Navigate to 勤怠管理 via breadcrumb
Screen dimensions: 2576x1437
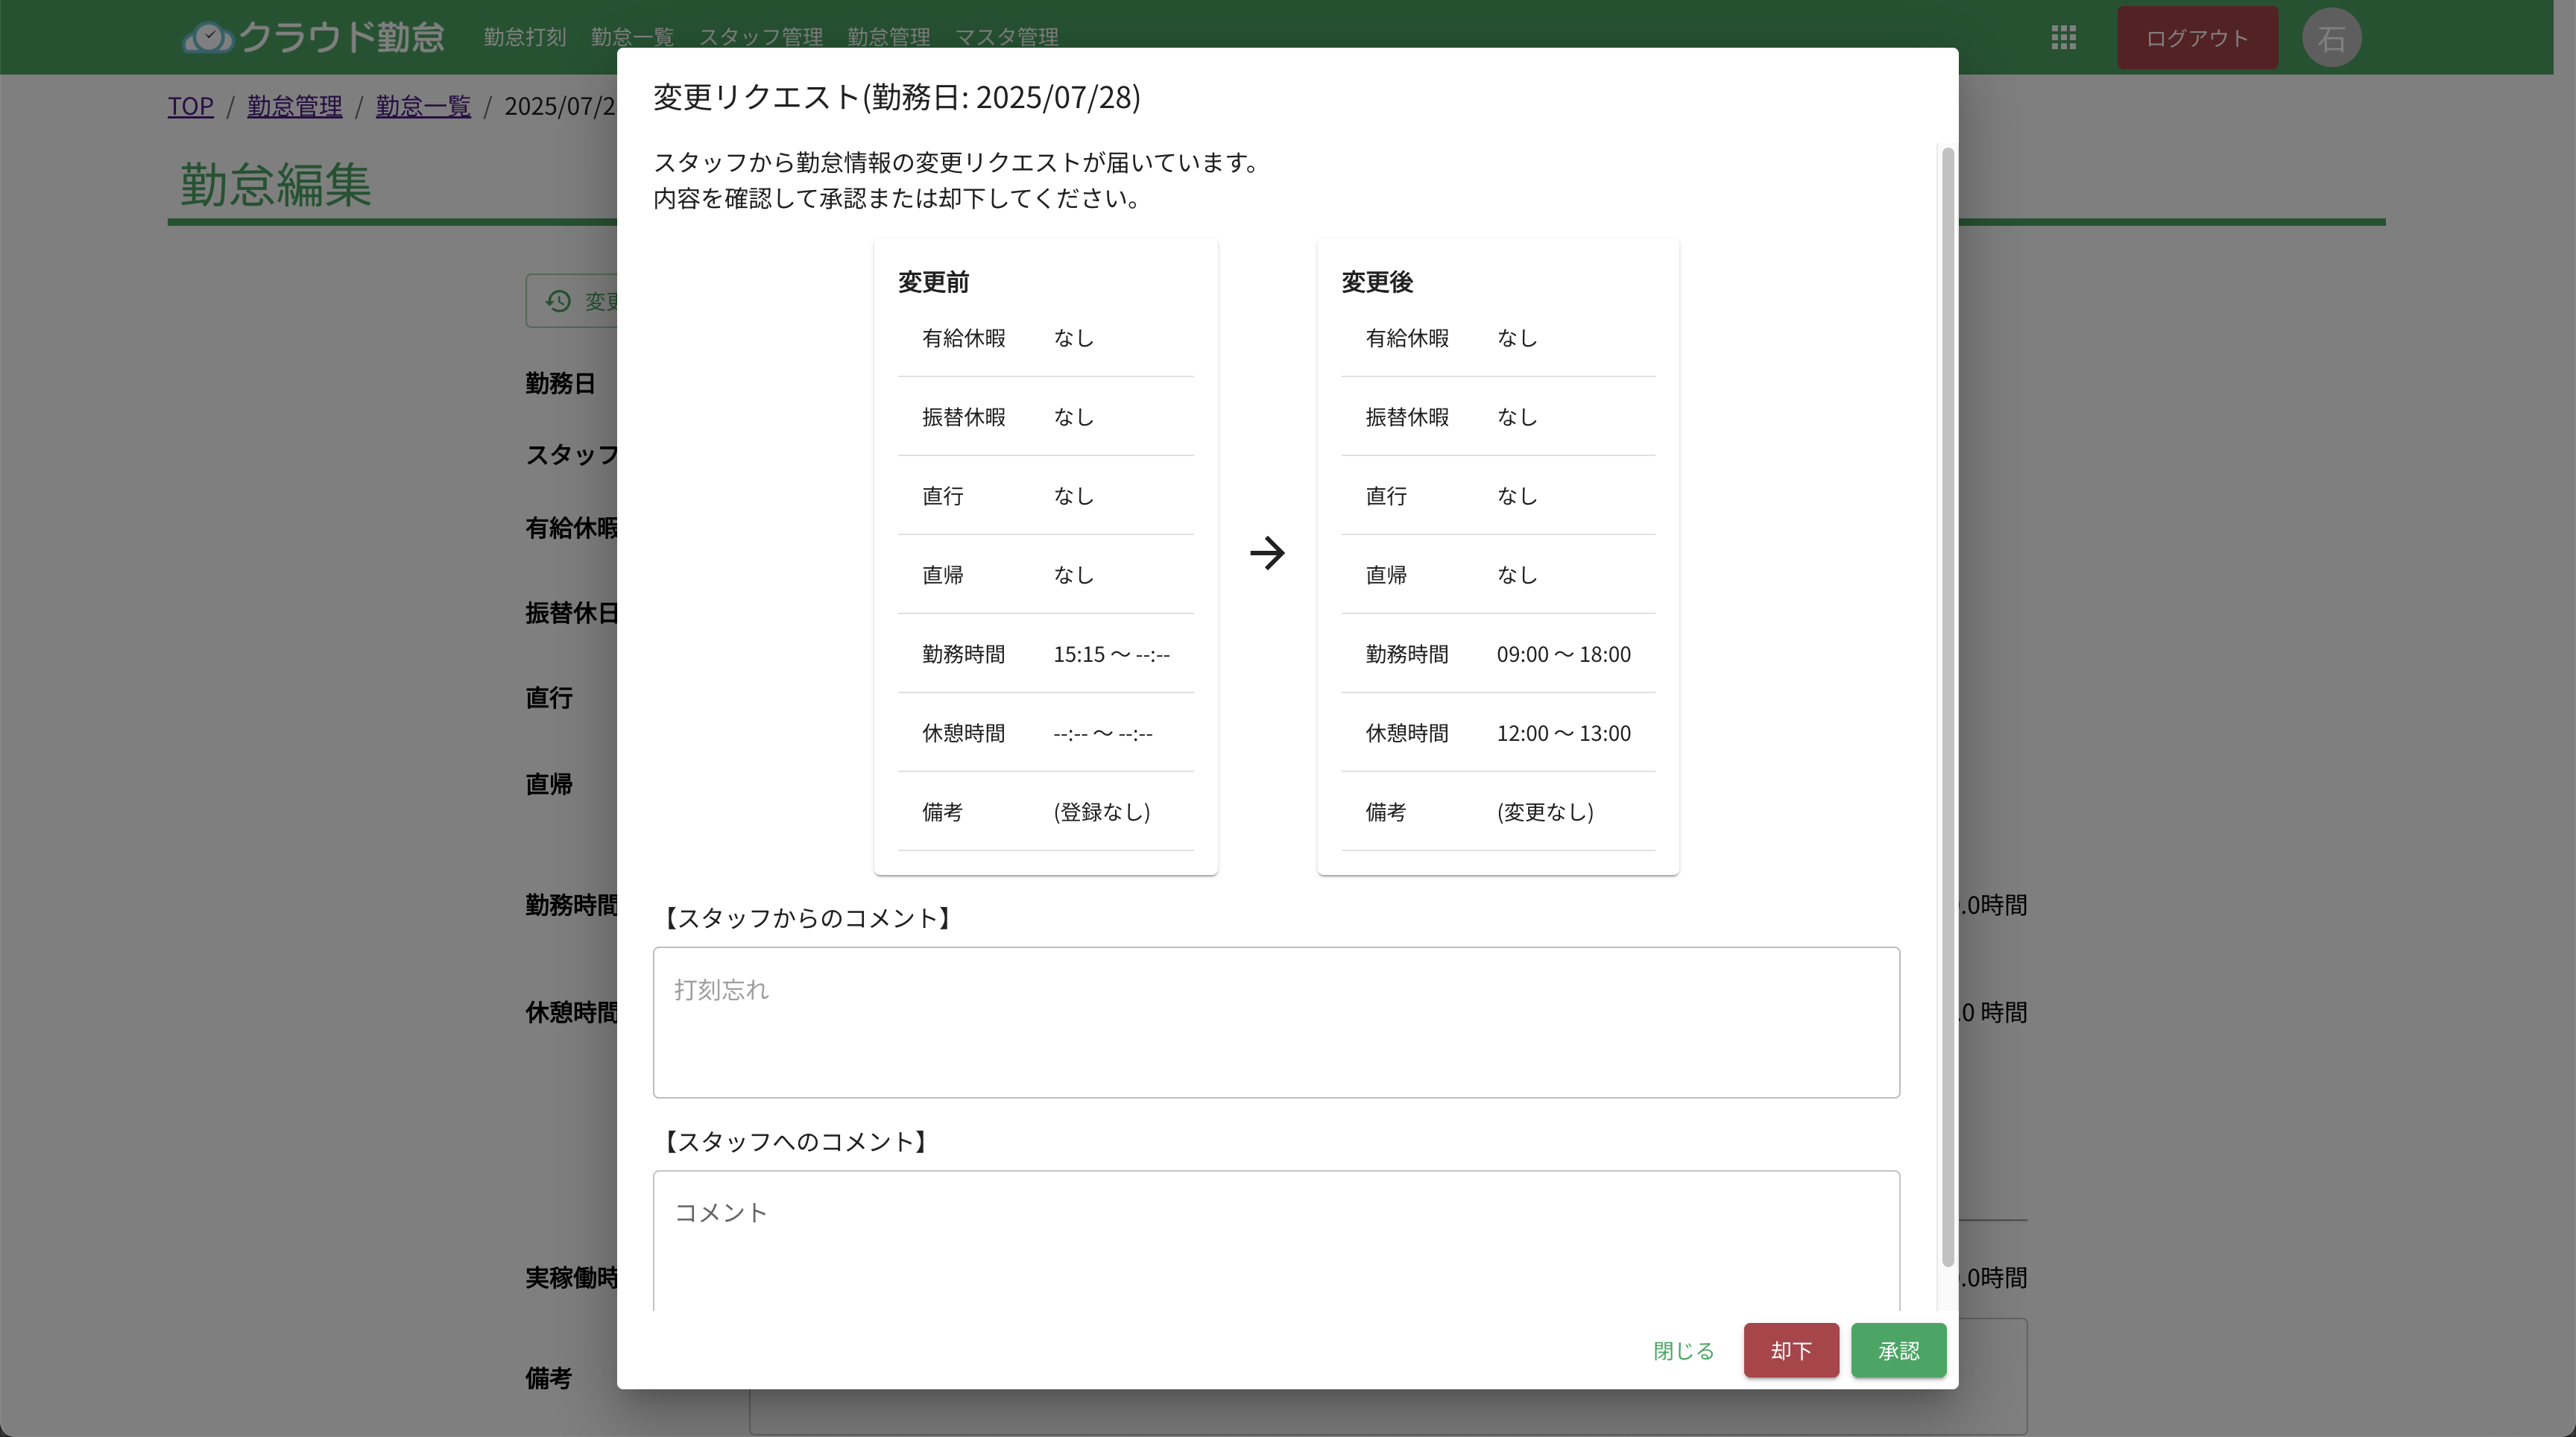coord(295,105)
